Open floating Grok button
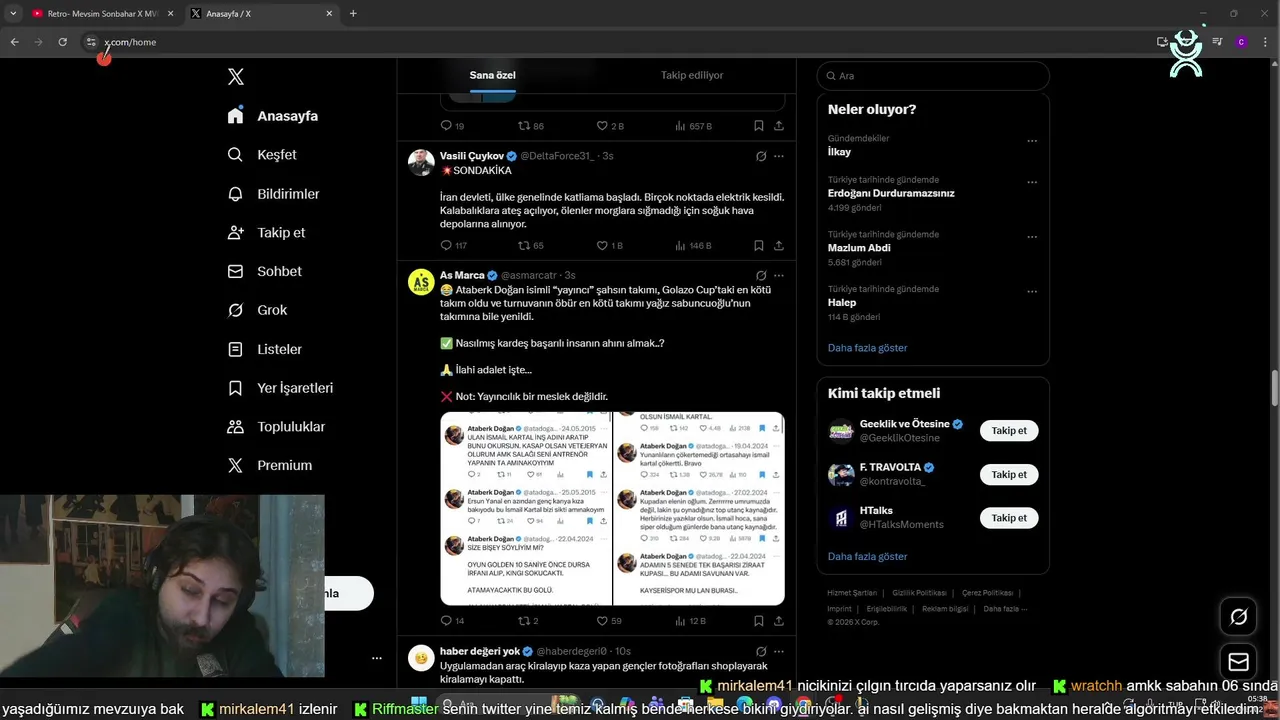The height and width of the screenshot is (720, 1280). pyautogui.click(x=1238, y=617)
